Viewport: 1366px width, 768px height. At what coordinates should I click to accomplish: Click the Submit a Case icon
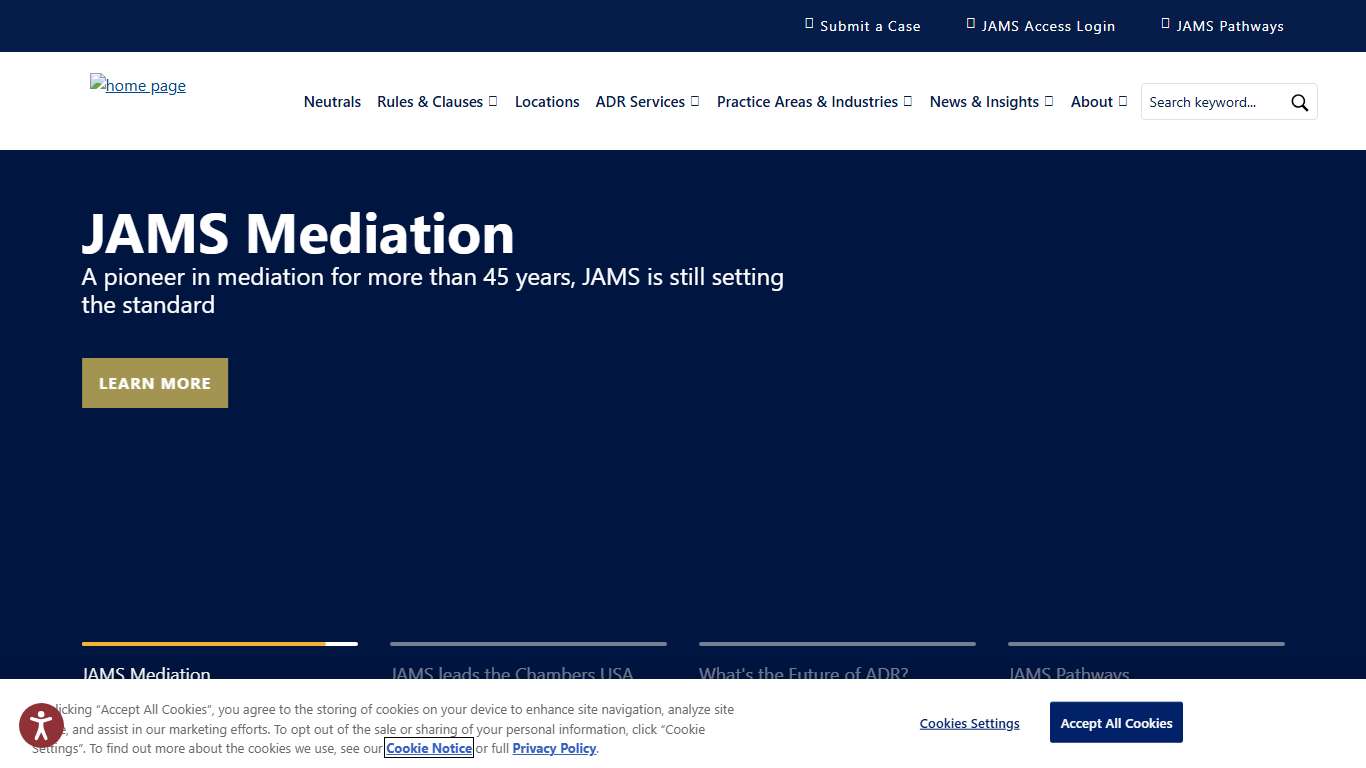pyautogui.click(x=808, y=24)
